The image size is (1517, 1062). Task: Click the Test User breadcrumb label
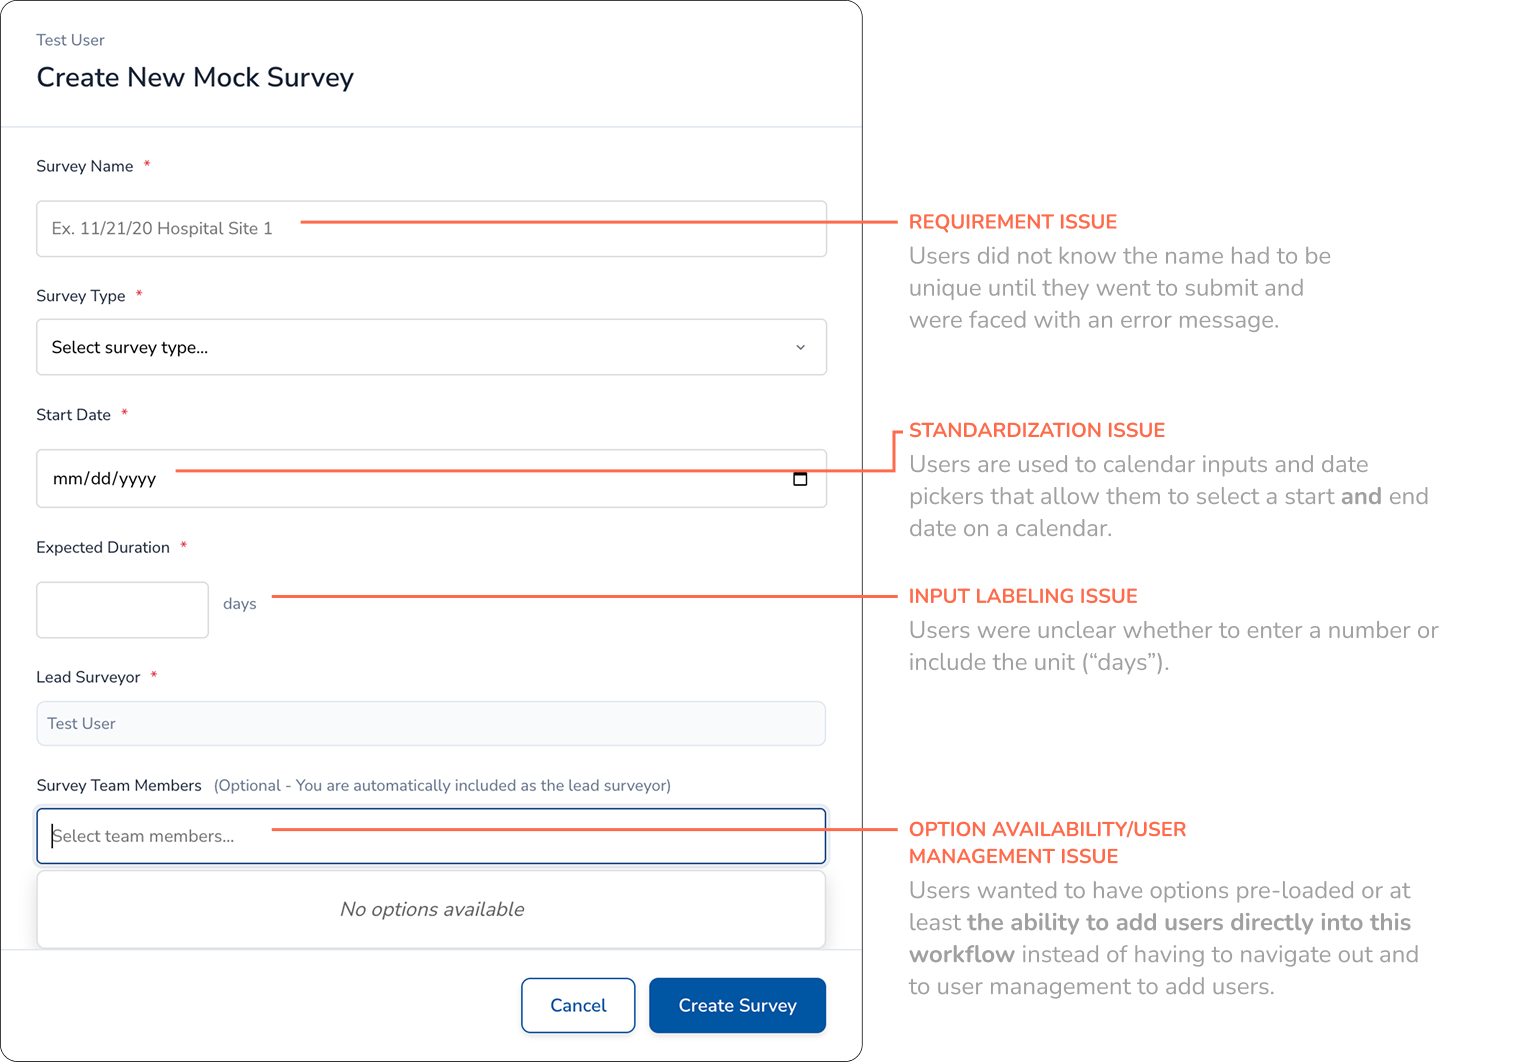click(x=70, y=40)
